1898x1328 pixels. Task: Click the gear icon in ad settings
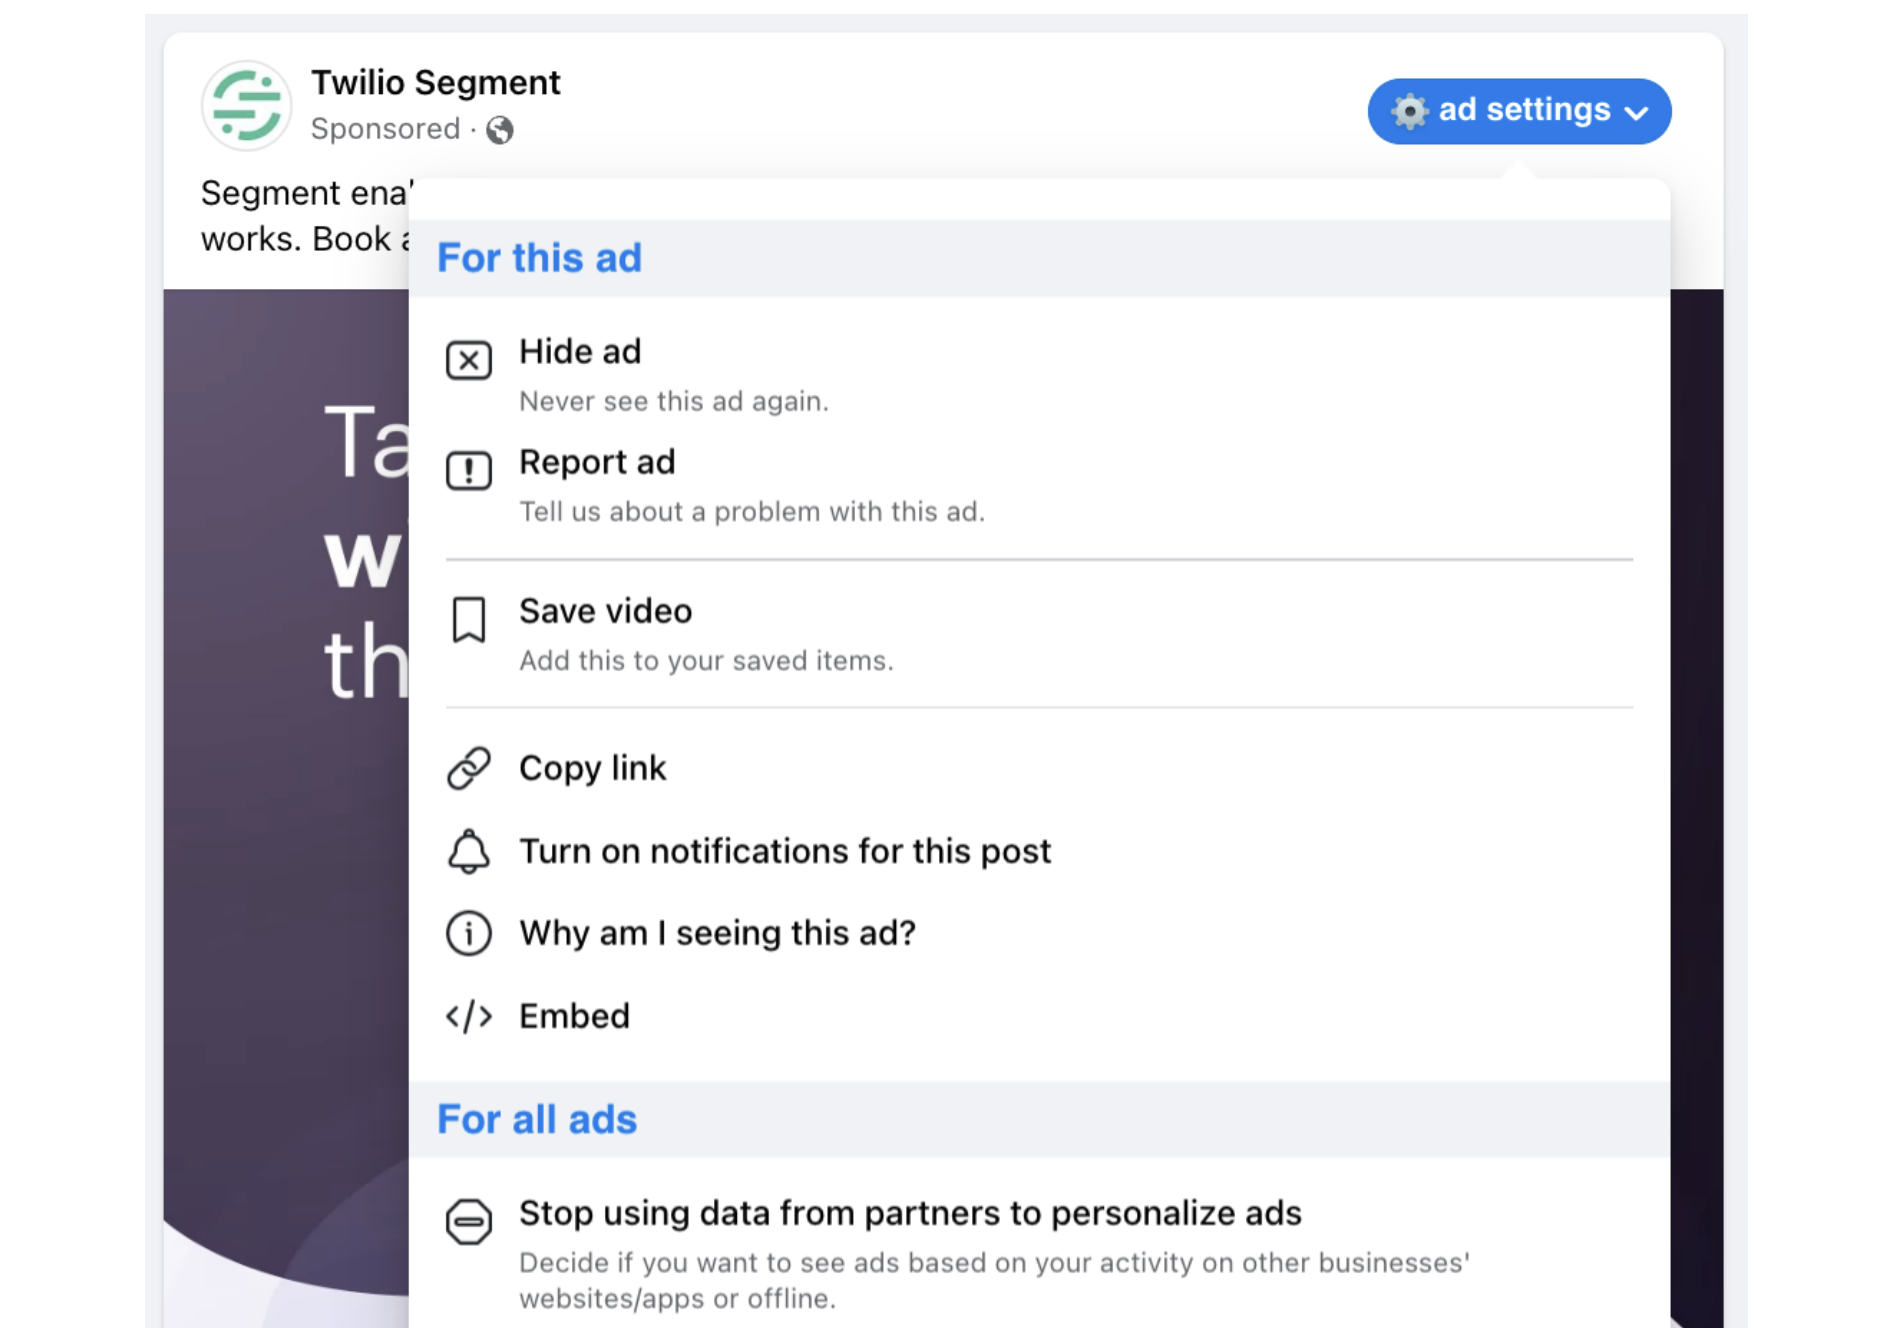pos(1410,111)
